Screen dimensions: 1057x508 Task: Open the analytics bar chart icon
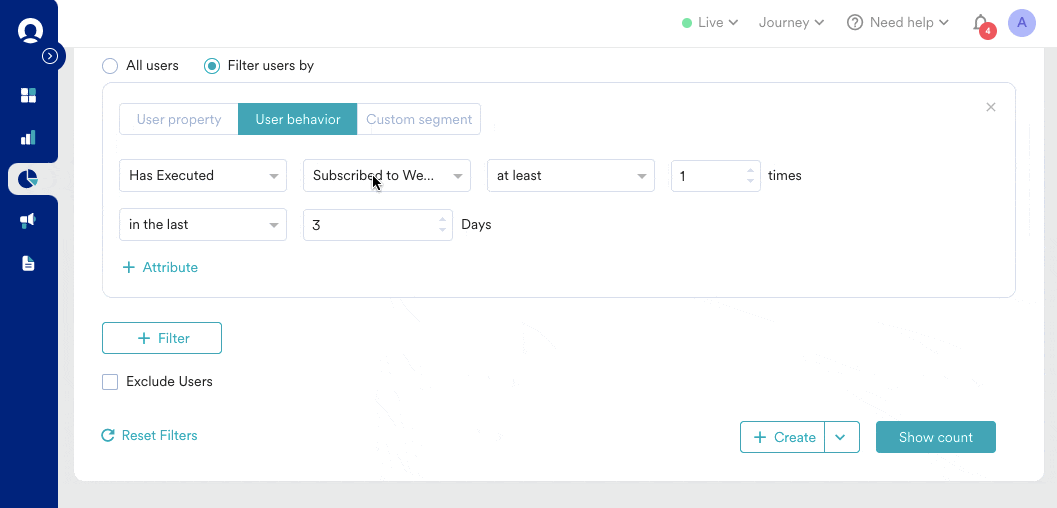28,137
